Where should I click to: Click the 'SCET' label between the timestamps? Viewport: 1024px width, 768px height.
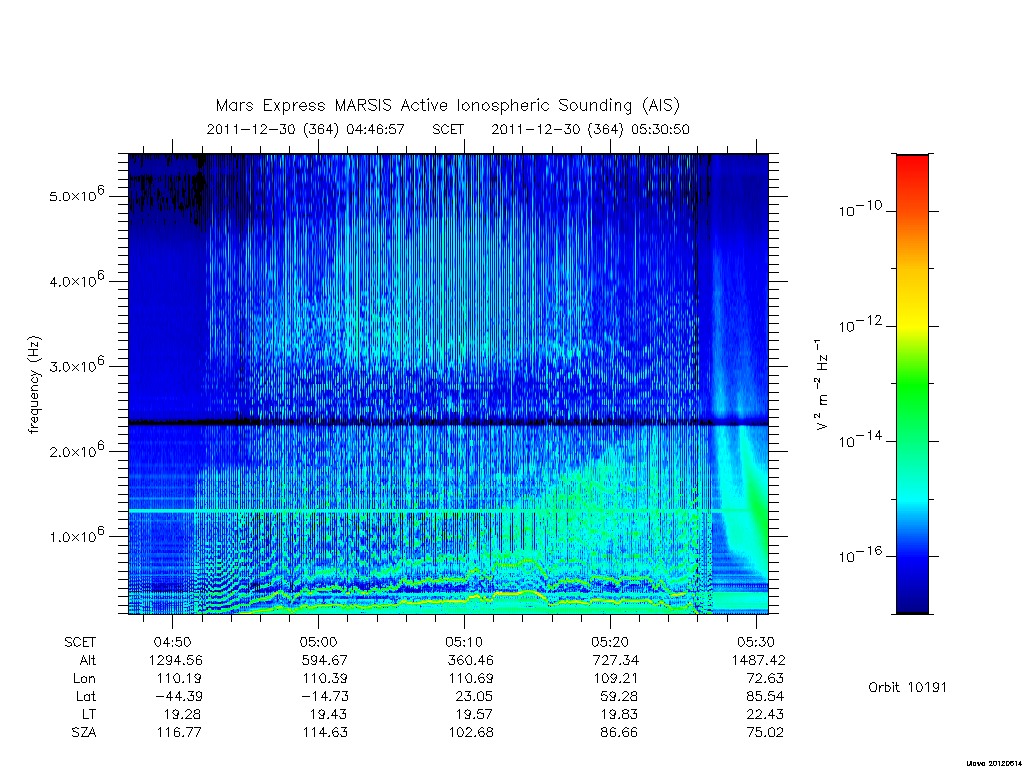coord(448,129)
